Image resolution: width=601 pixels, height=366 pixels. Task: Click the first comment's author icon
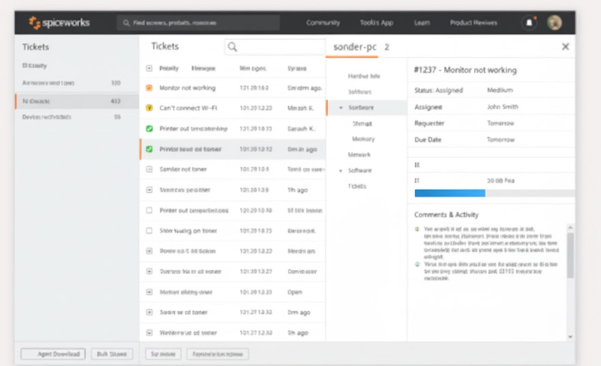click(417, 229)
